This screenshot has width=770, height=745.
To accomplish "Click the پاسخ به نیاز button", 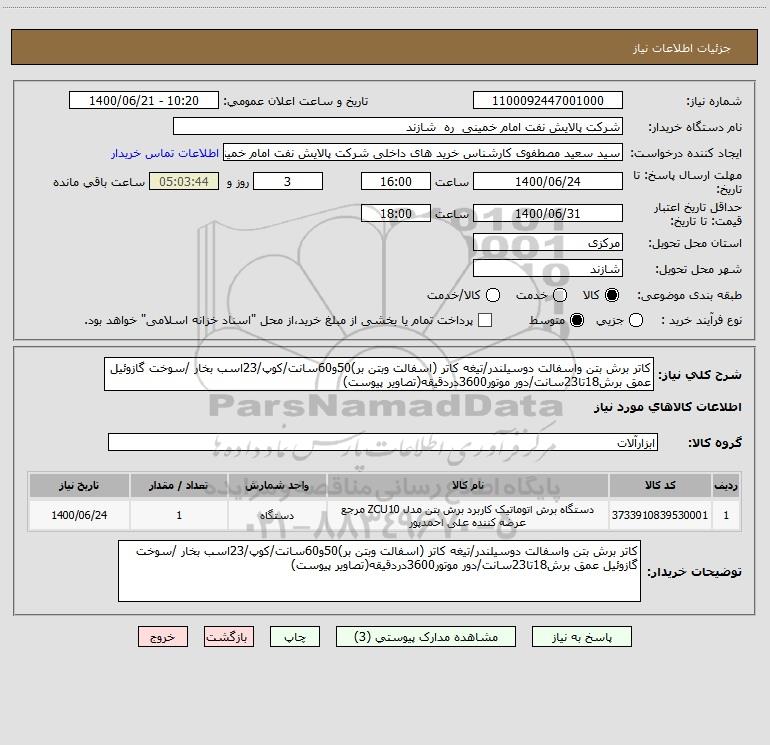I will [582, 637].
